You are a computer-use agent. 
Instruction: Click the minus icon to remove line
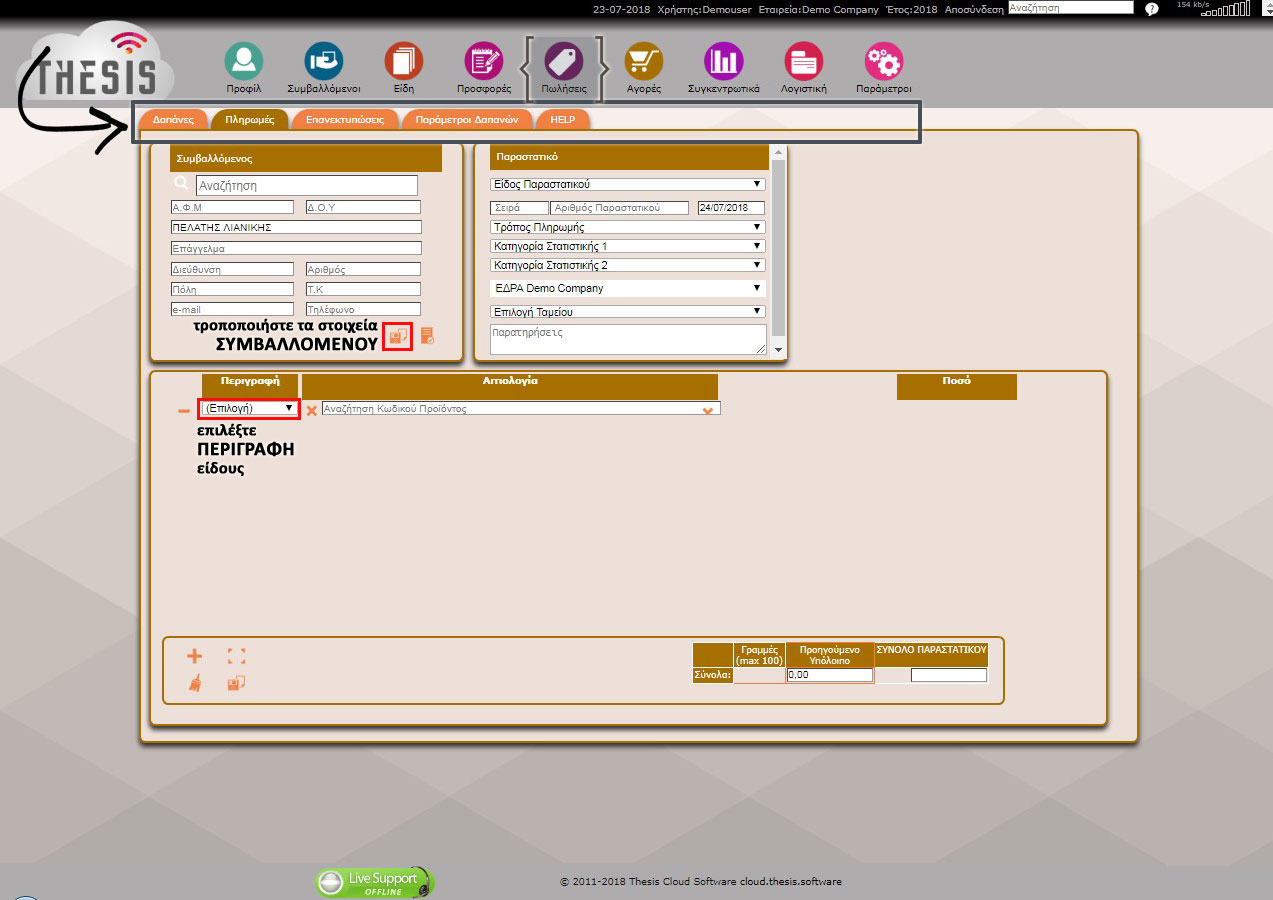tap(184, 410)
